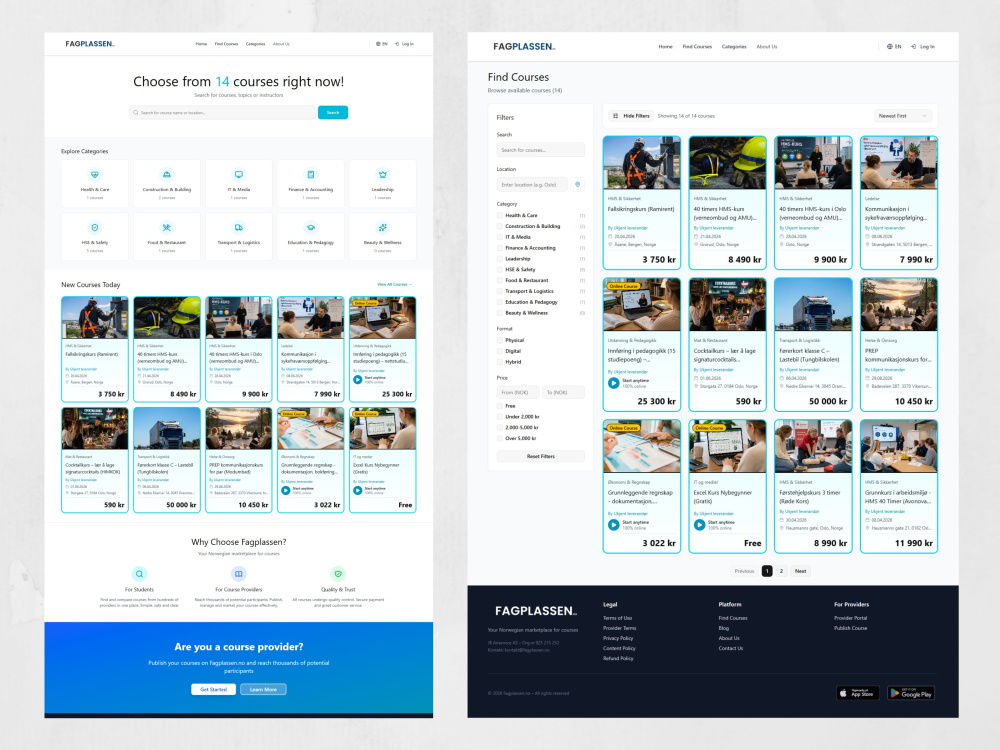The image size is (1000, 750).
Task: Open Beauty & Wellness category card on home page
Action: click(383, 237)
